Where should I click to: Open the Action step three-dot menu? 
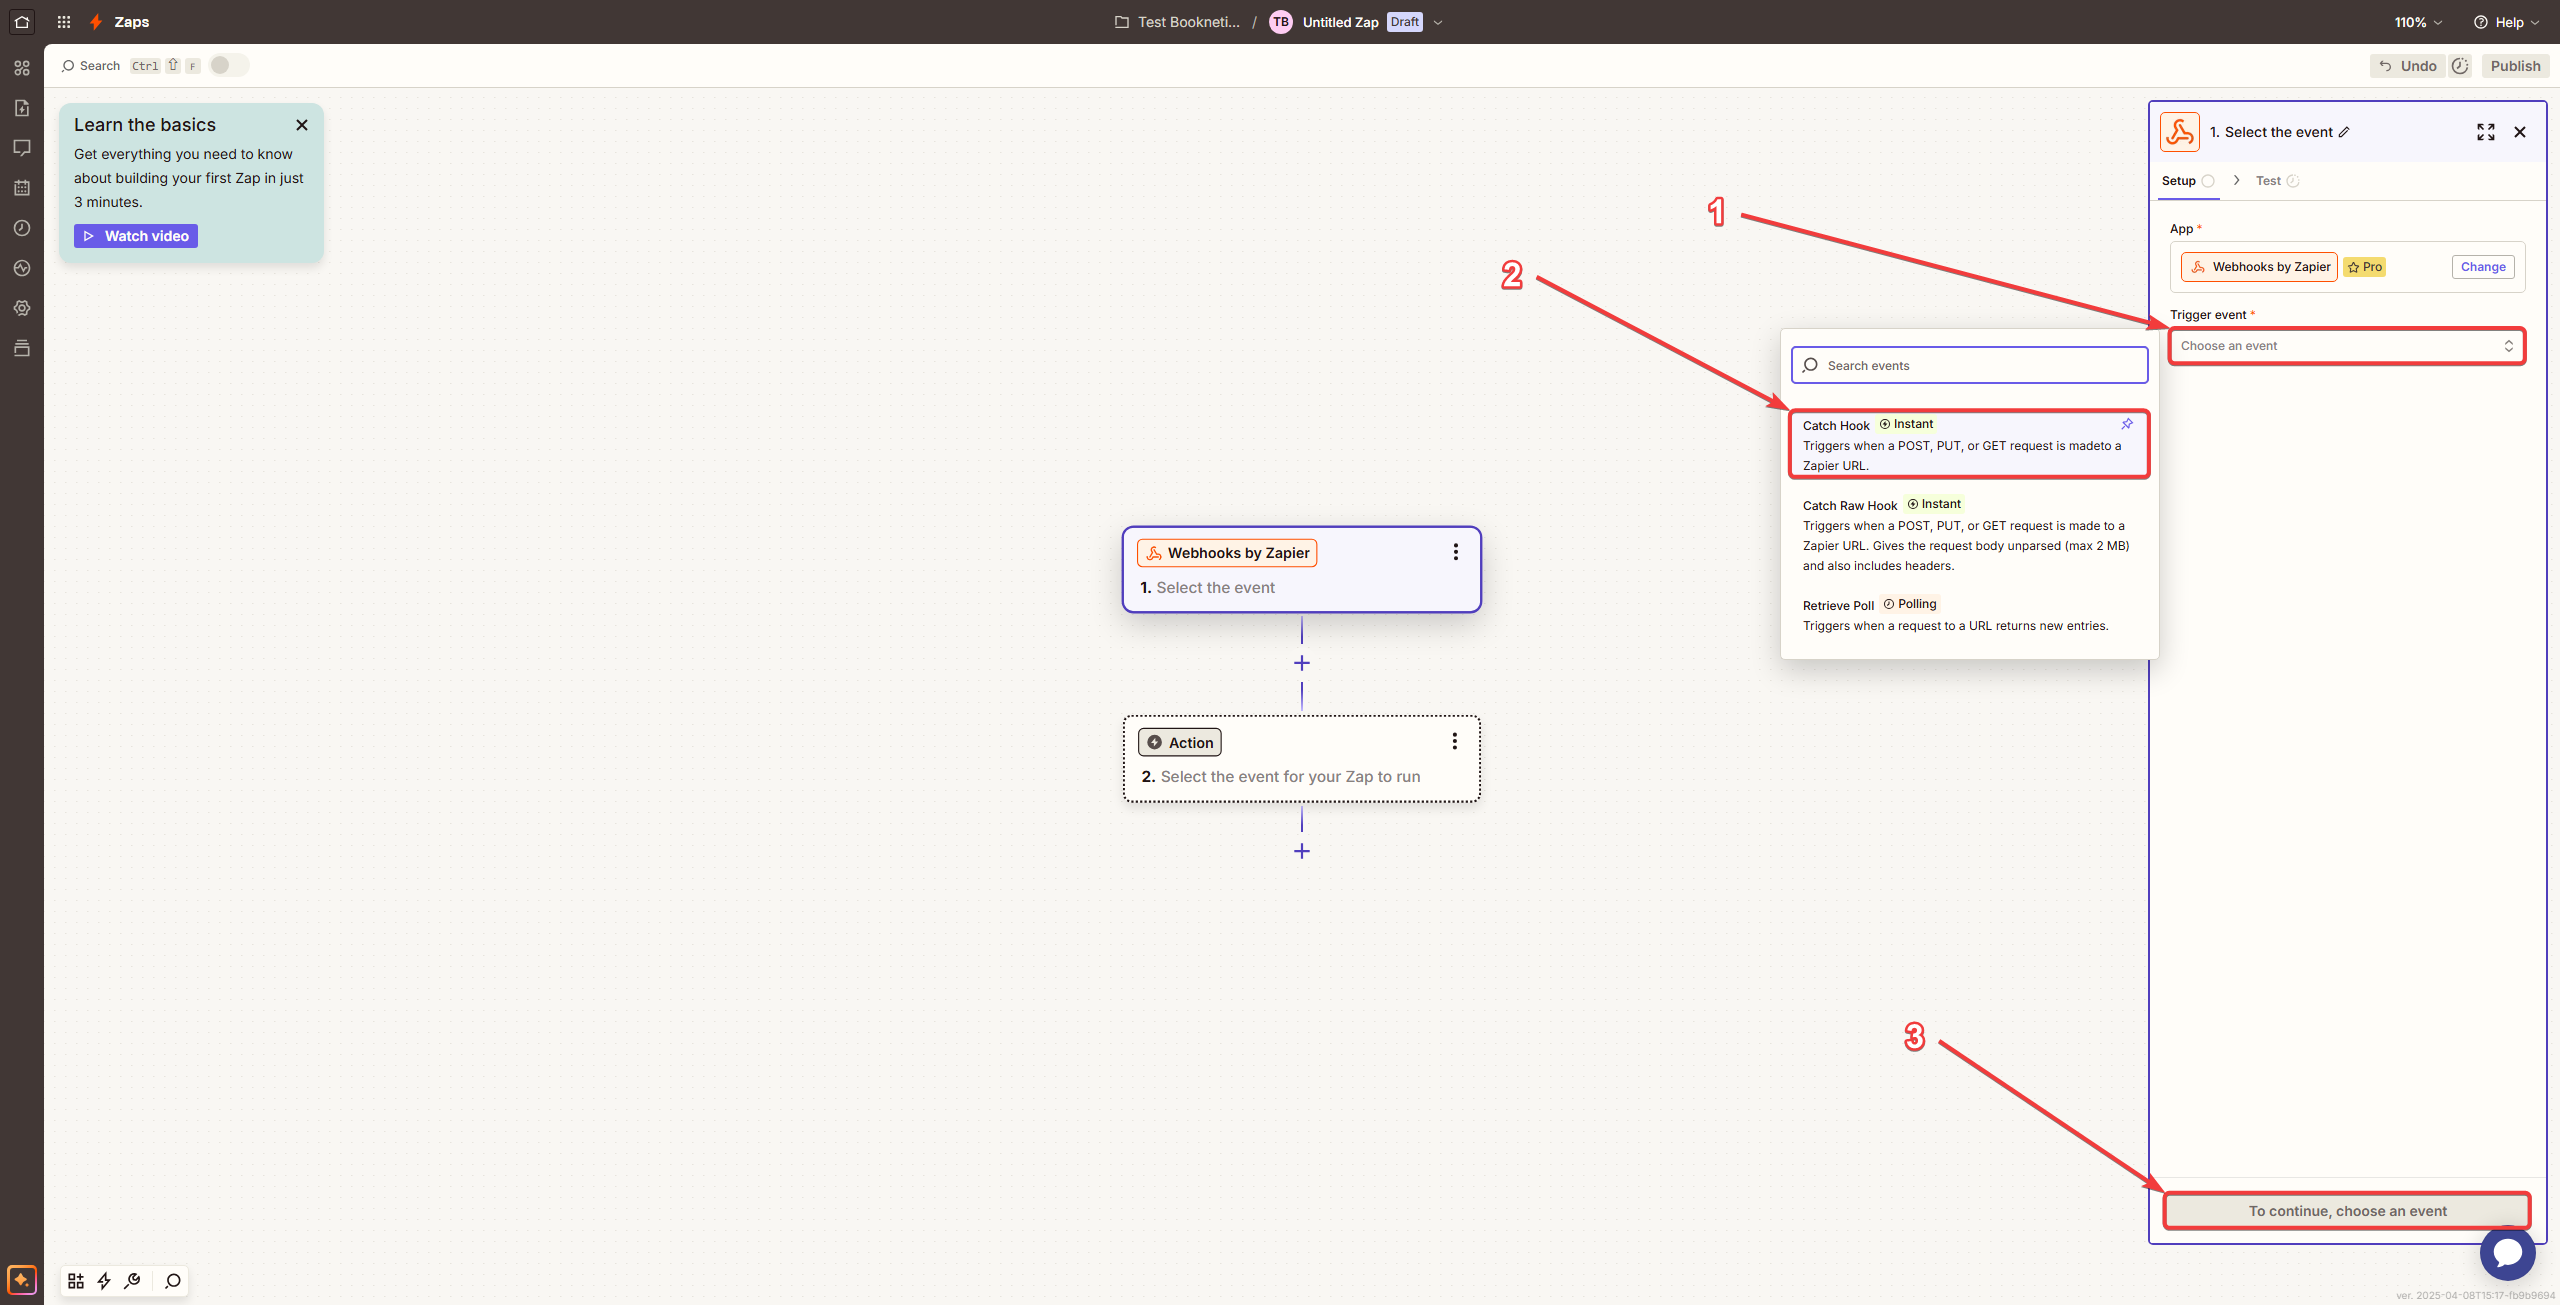(1455, 741)
